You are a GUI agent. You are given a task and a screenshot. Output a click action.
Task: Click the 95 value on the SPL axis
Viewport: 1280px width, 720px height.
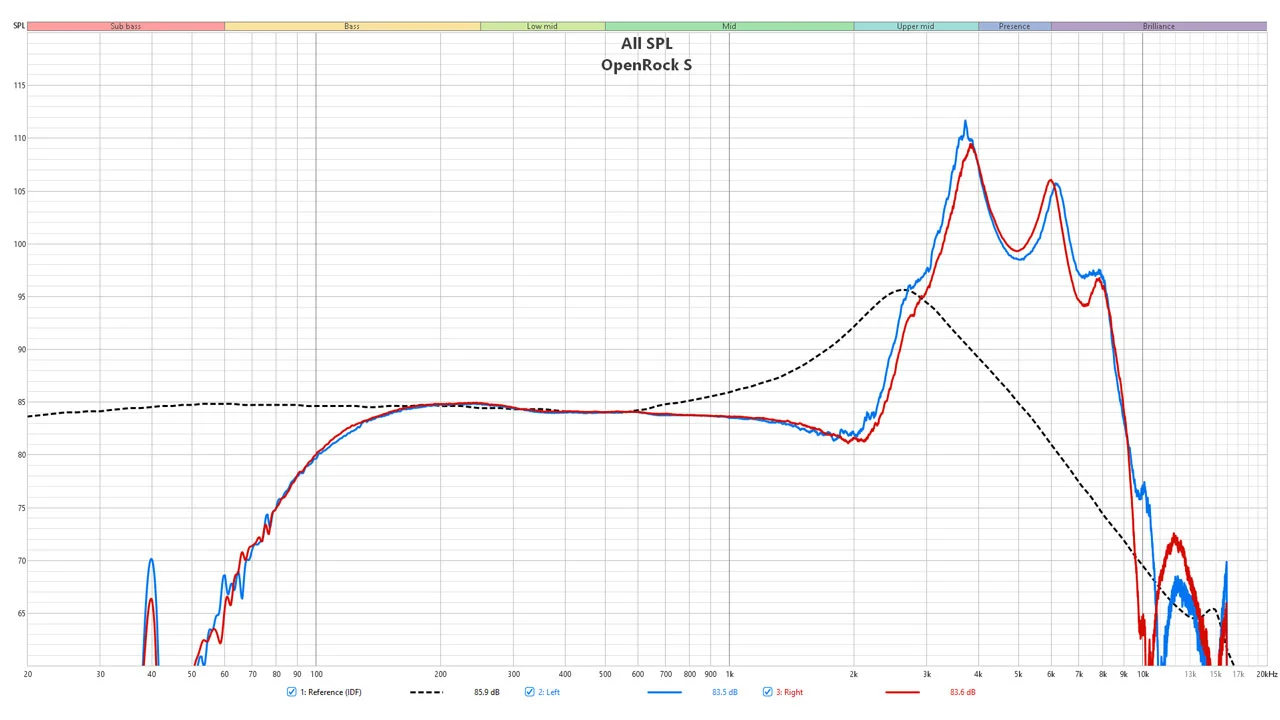[20, 297]
